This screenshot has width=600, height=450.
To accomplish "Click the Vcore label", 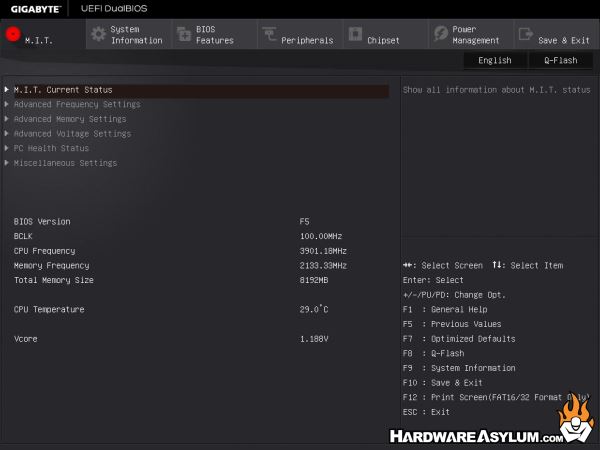I will (x=26, y=339).
